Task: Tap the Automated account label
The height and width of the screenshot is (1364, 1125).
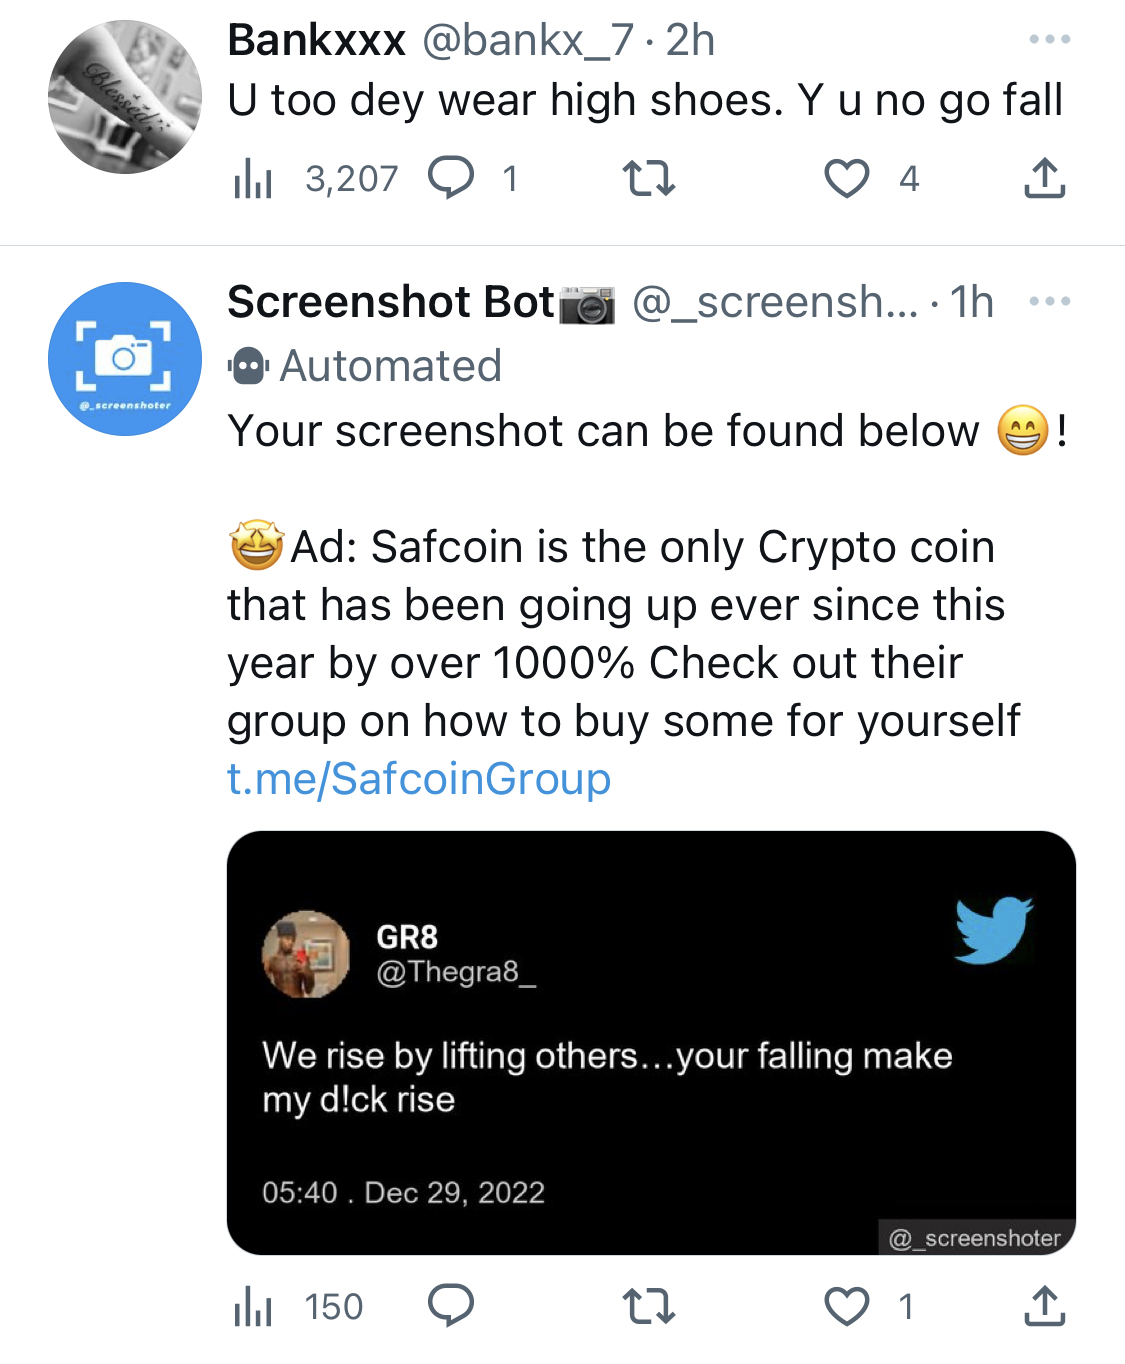Action: tap(365, 366)
